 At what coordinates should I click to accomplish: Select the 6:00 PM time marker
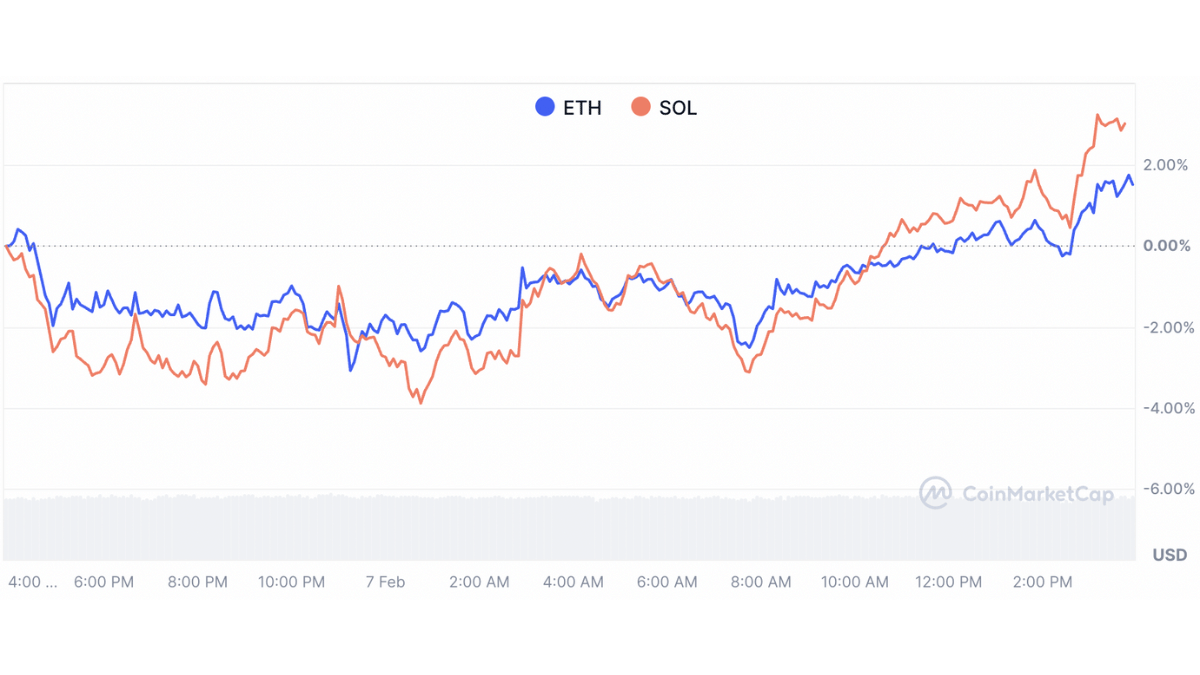[103, 583]
